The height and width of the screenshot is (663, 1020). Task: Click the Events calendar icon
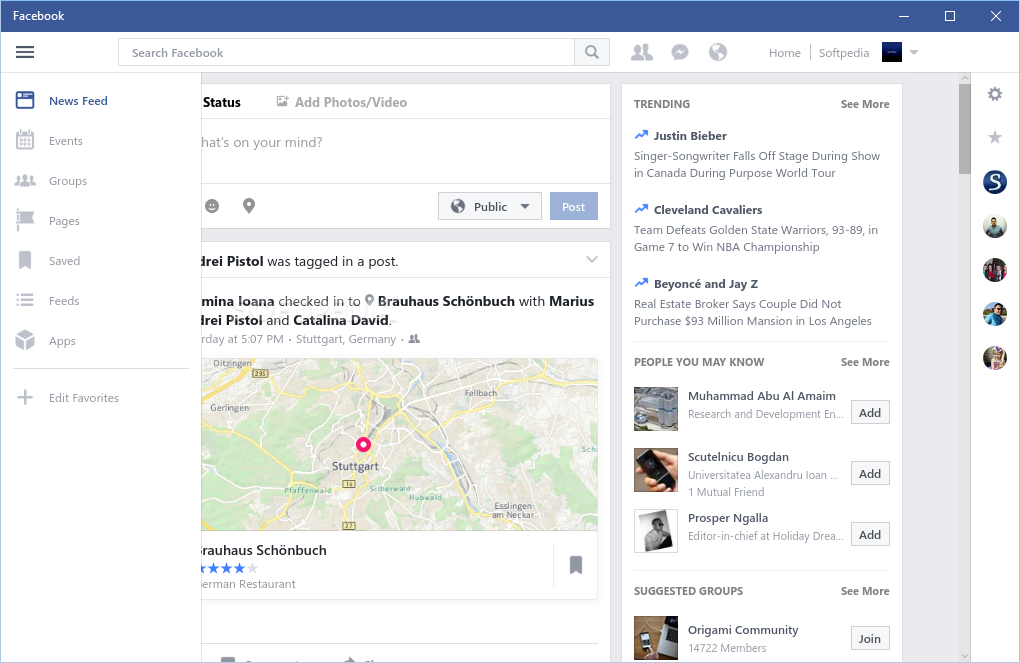(25, 140)
